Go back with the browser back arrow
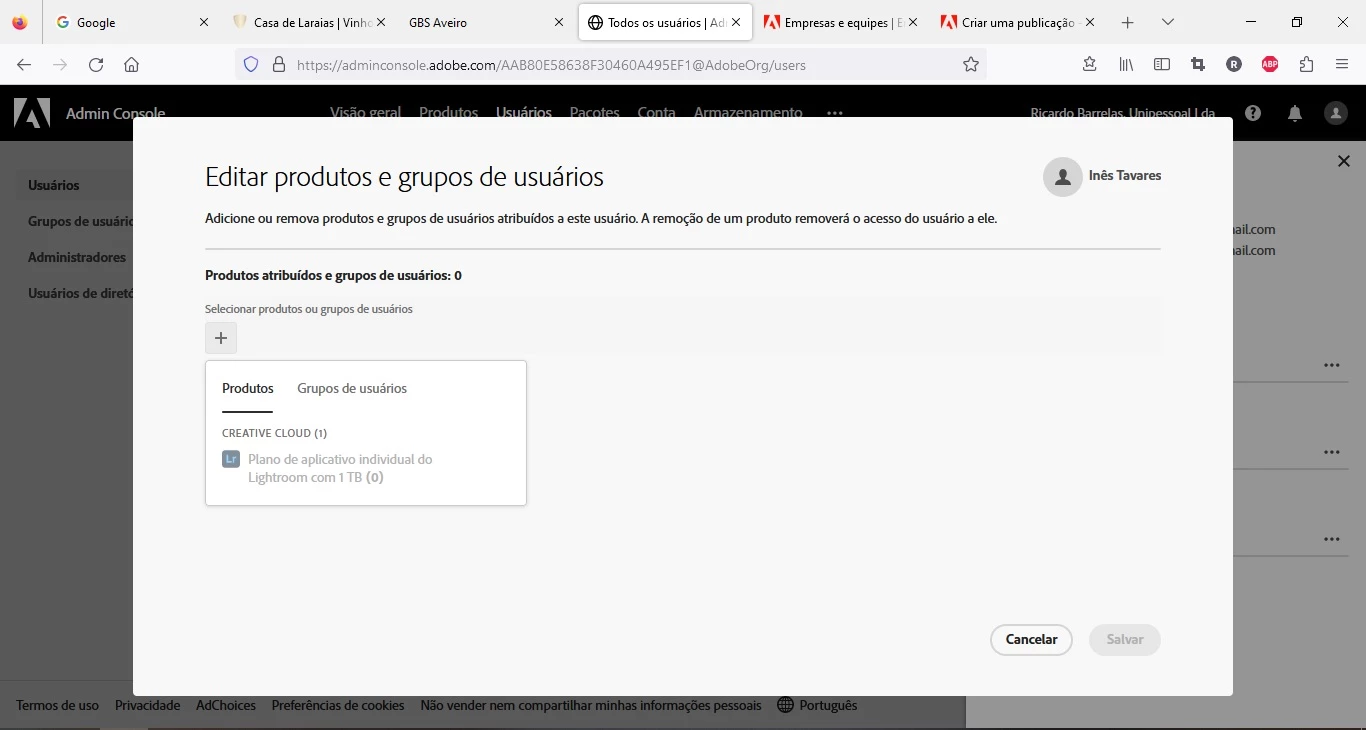 click(24, 65)
